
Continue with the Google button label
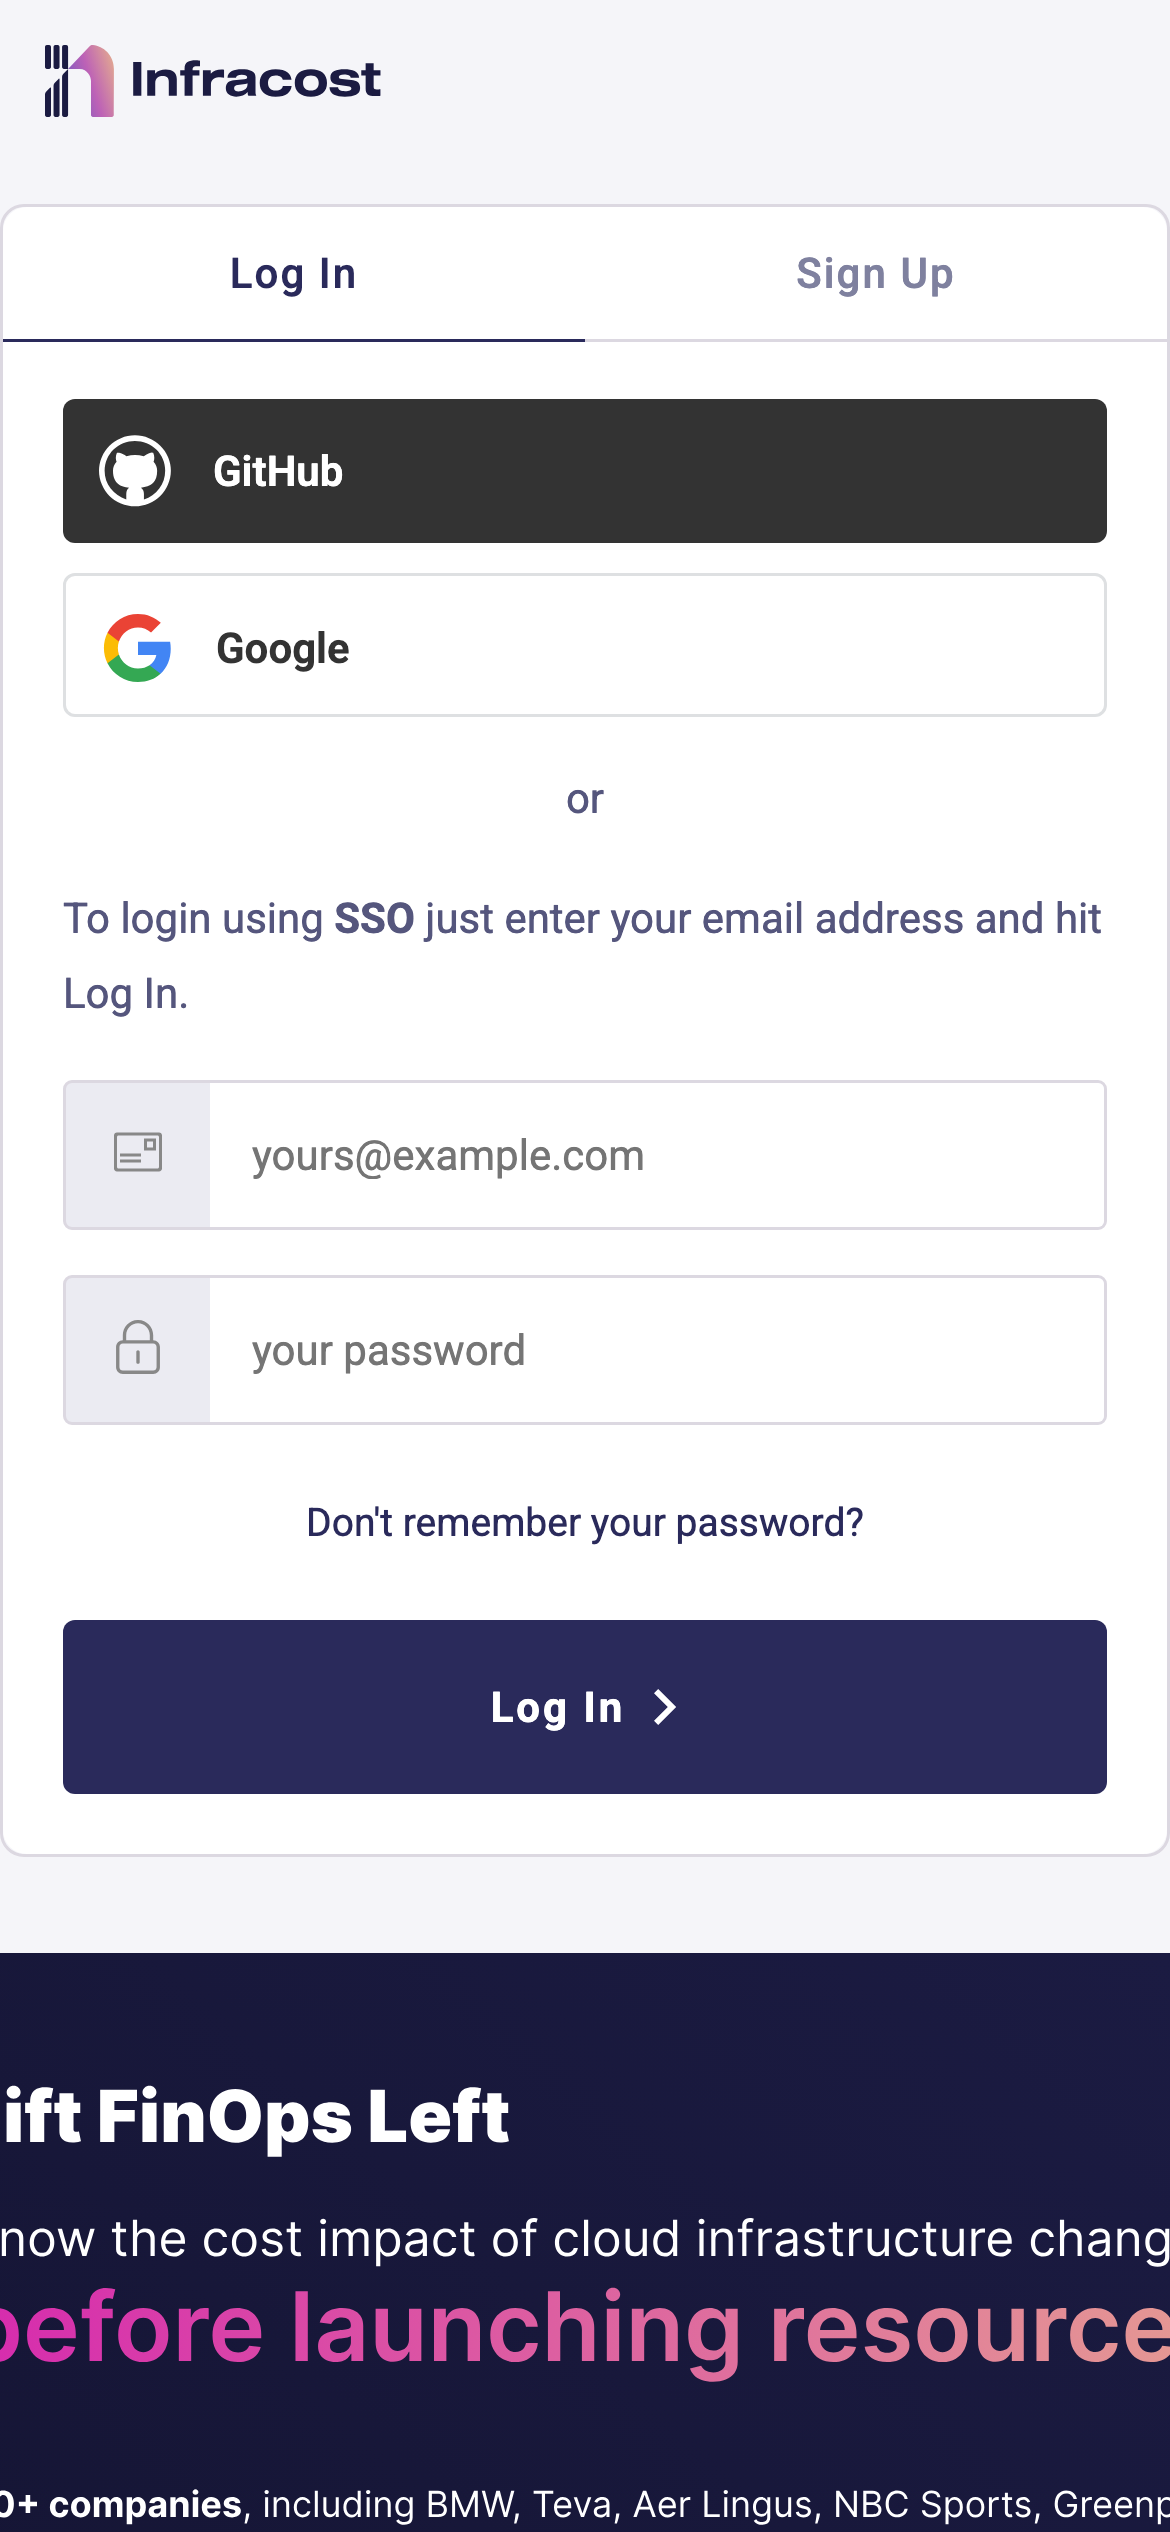pos(283,649)
